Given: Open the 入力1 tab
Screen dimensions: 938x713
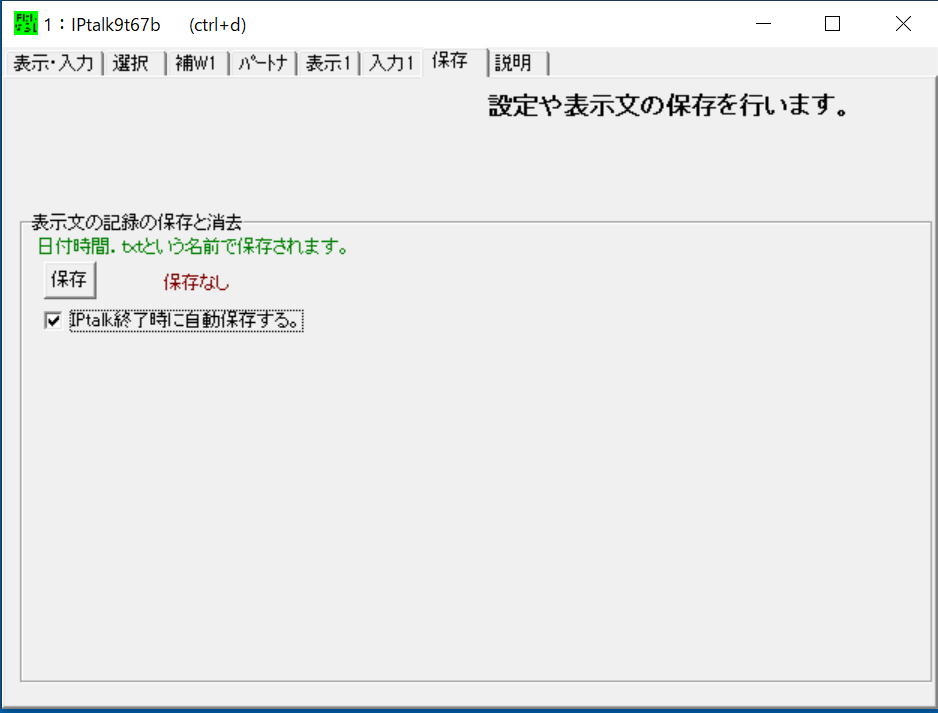Looking at the screenshot, I should click(391, 63).
